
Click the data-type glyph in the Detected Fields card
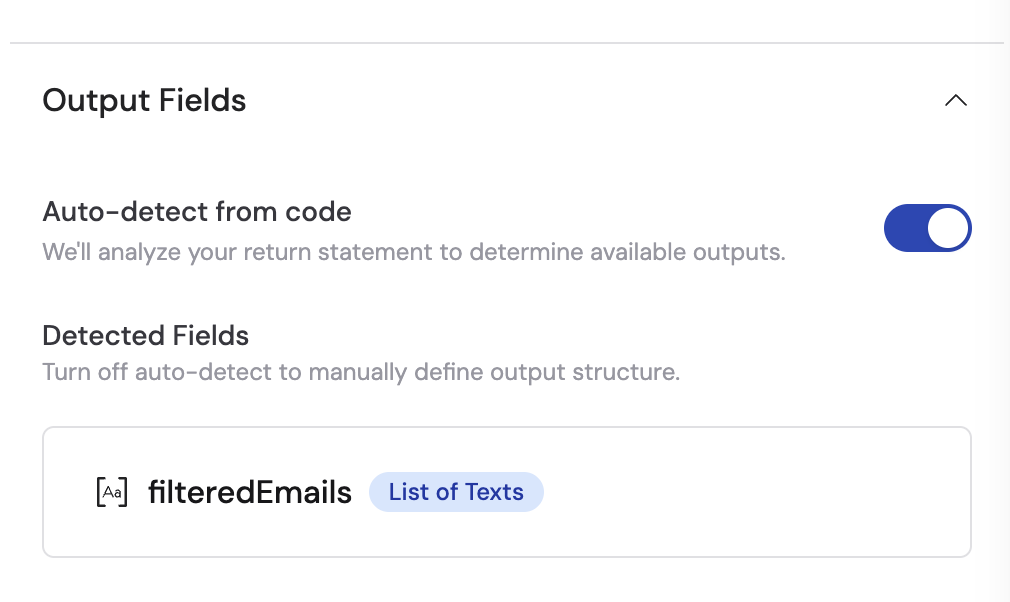pyautogui.click(x=110, y=491)
